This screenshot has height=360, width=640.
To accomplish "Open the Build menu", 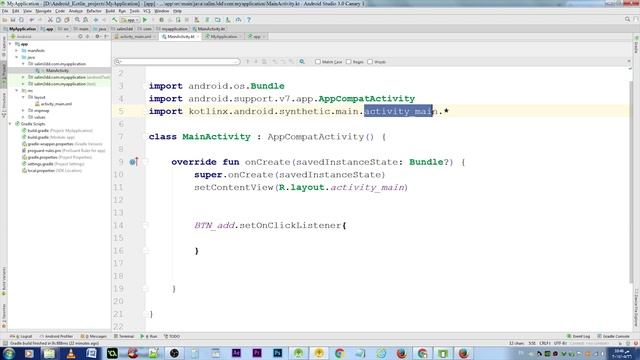I will coord(110,11).
